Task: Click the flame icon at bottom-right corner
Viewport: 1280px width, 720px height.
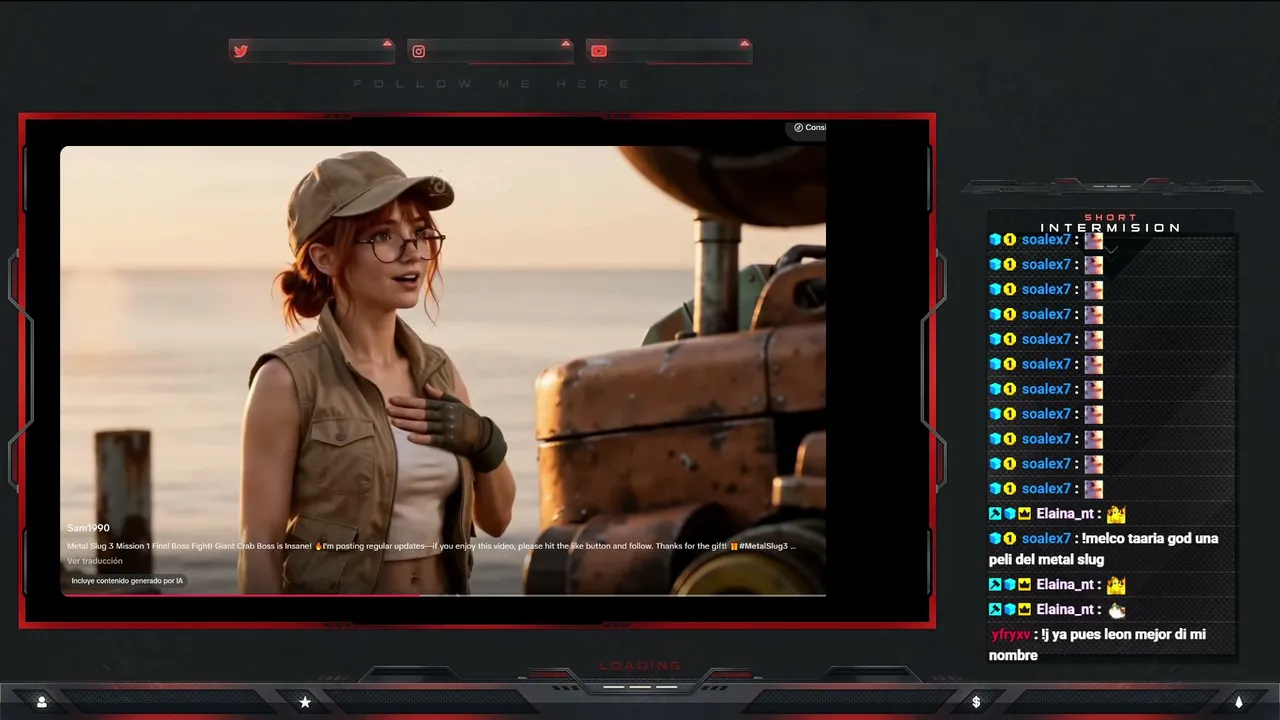Action: pyautogui.click(x=1239, y=702)
